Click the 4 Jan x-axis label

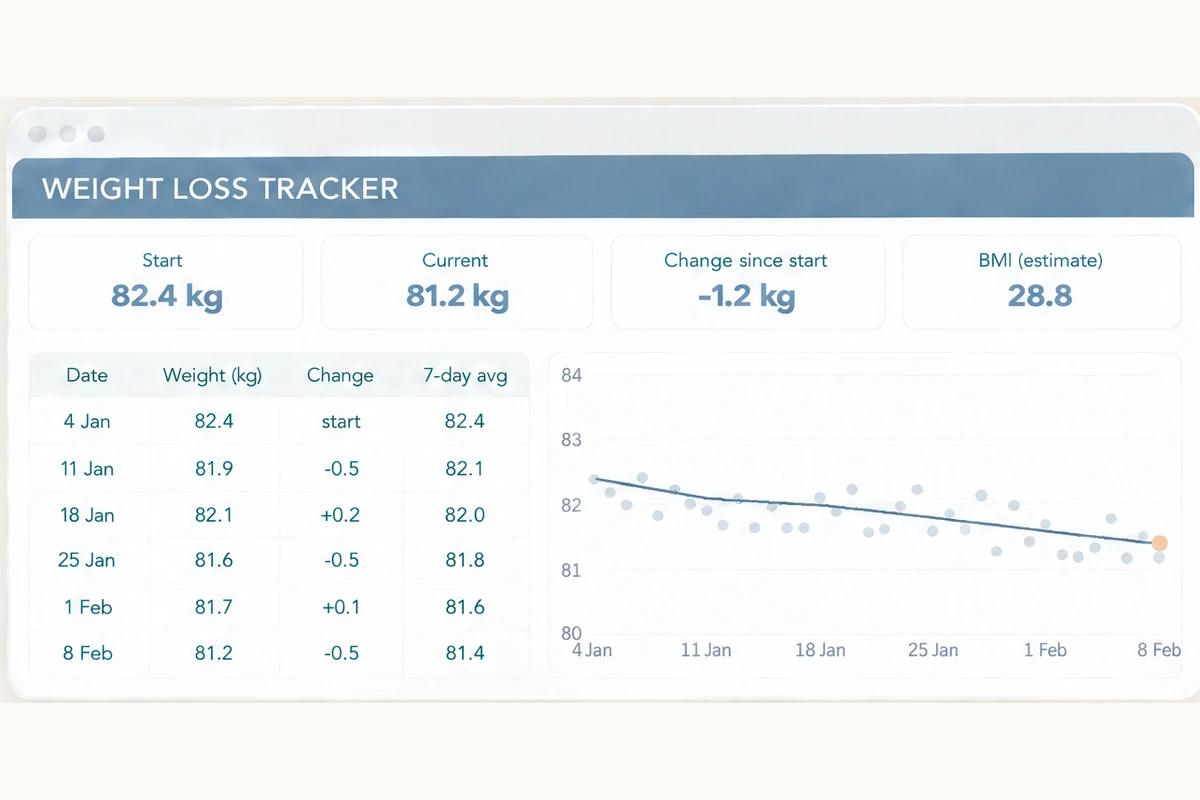[592, 650]
